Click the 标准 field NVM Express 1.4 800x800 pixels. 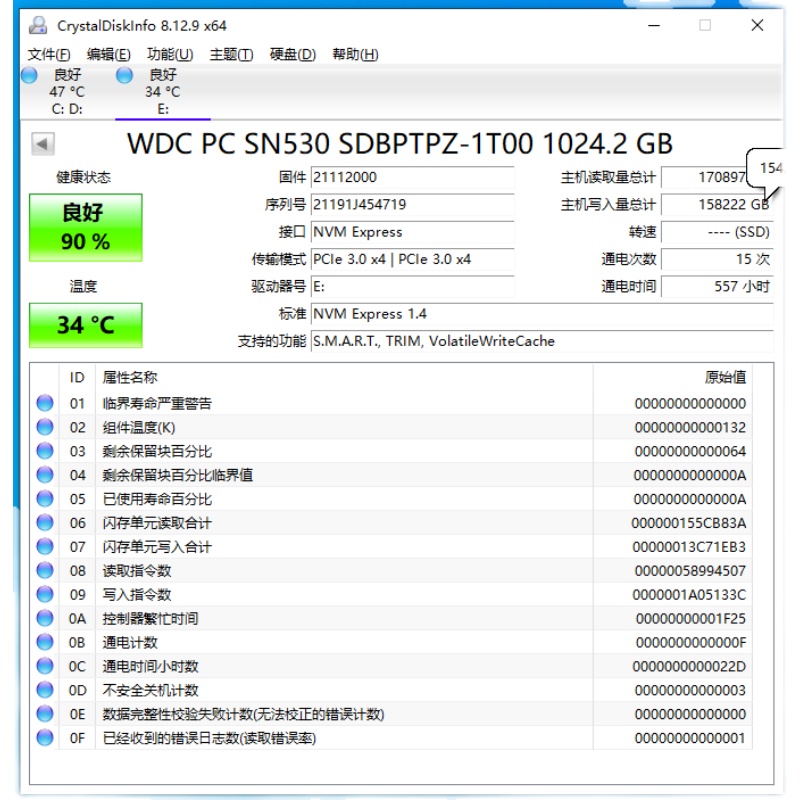(x=542, y=314)
